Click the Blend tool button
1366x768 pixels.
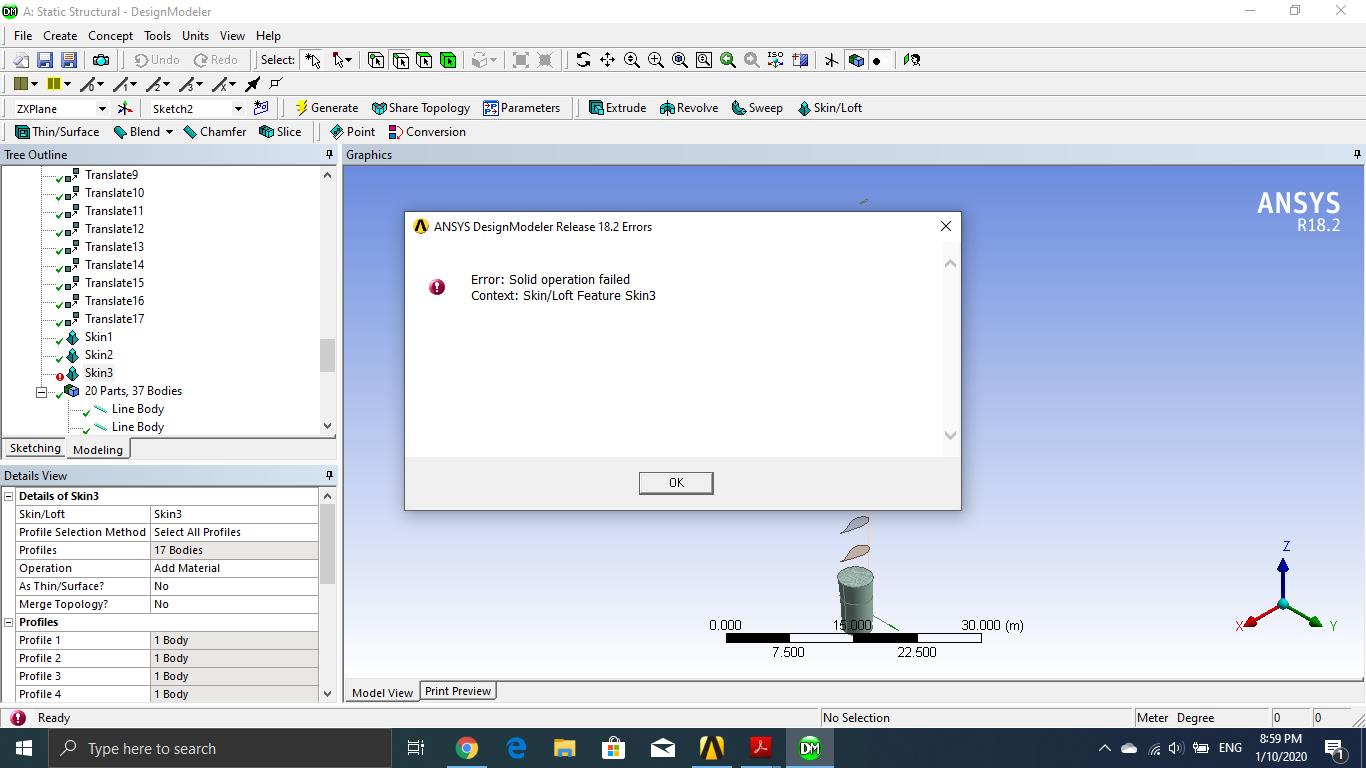pos(136,132)
